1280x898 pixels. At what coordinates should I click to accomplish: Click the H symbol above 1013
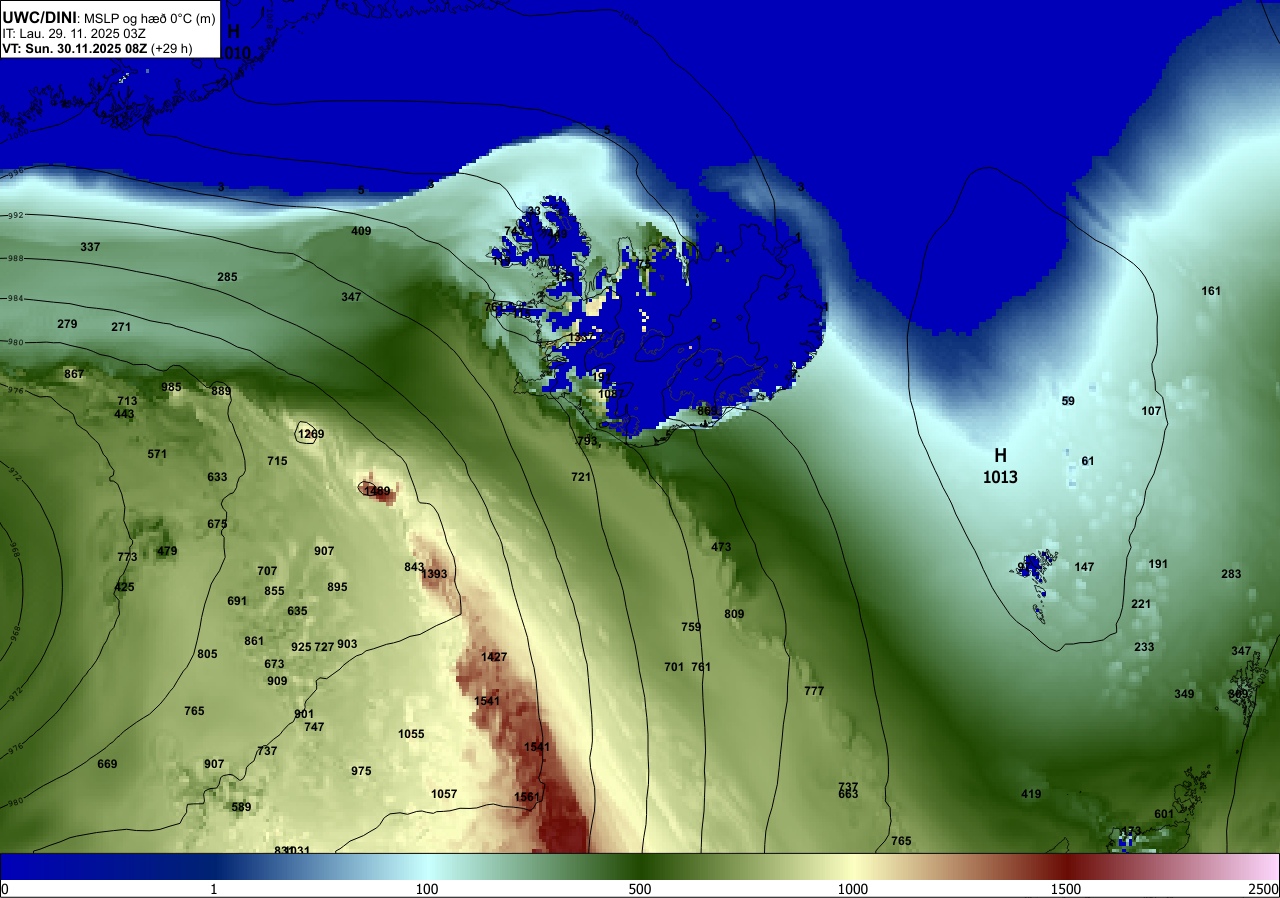[1000, 456]
